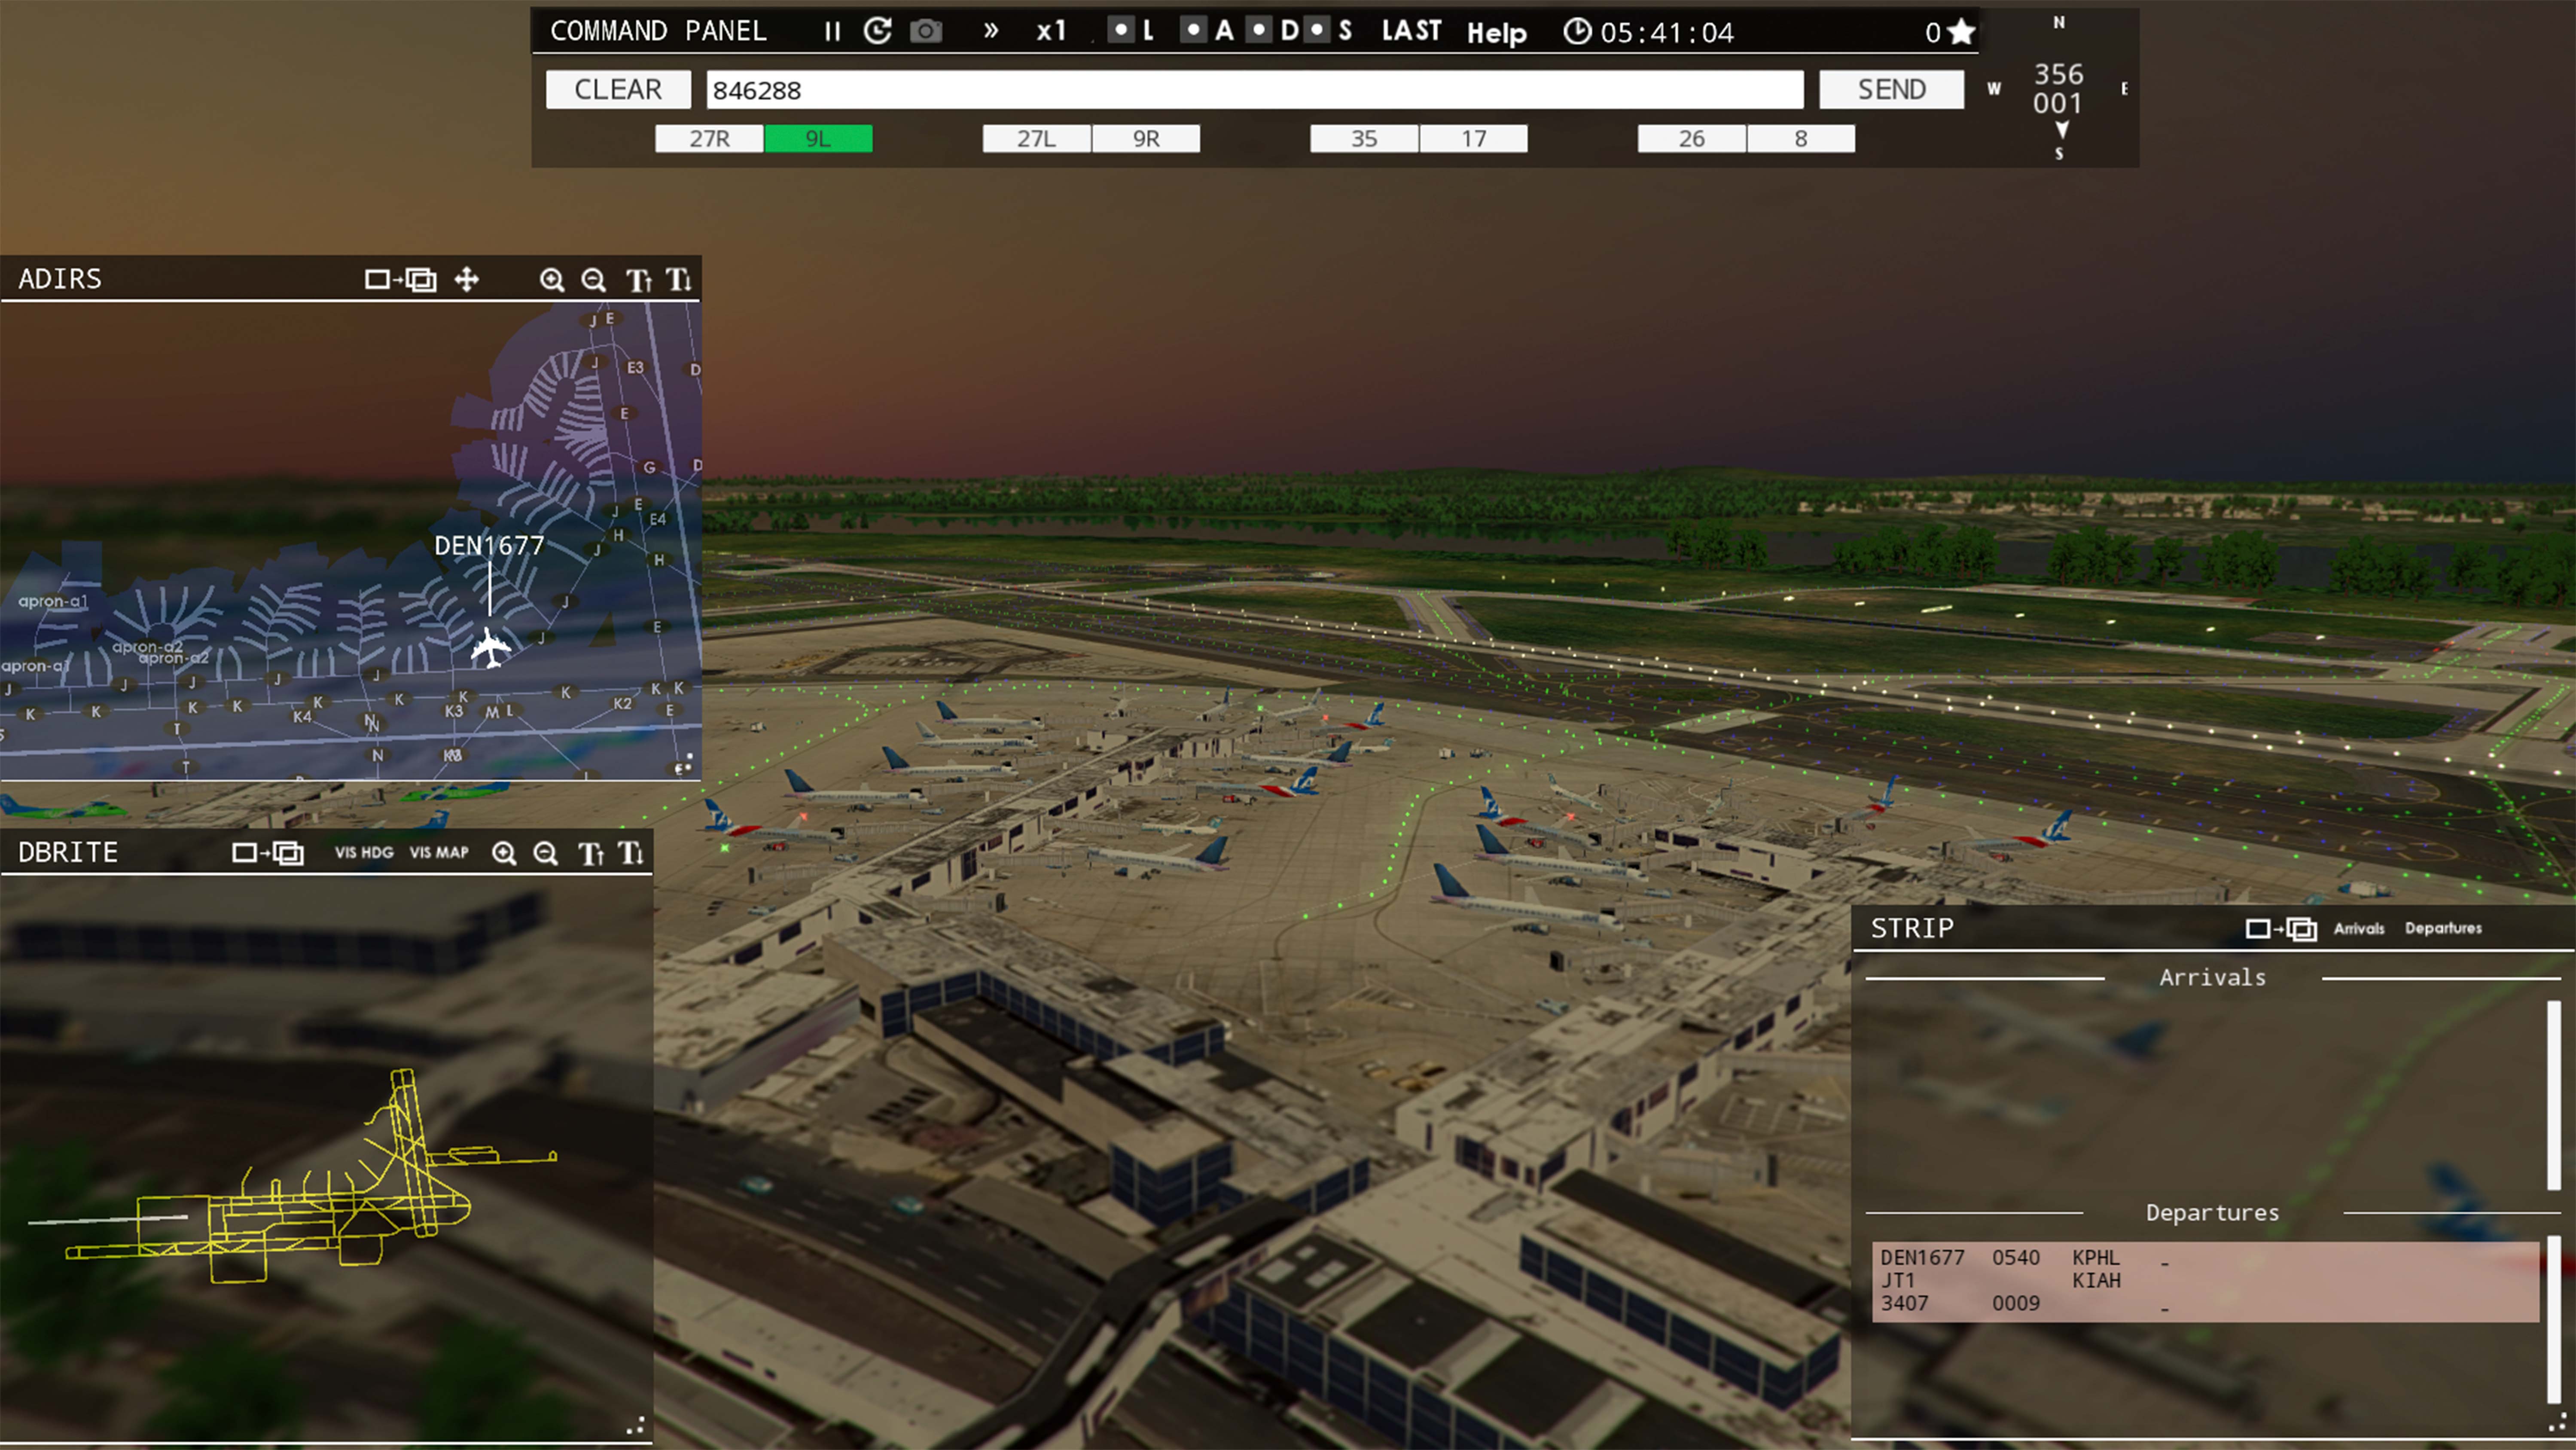Select runway 9R
Viewport: 2576px width, 1450px height.
click(1146, 139)
